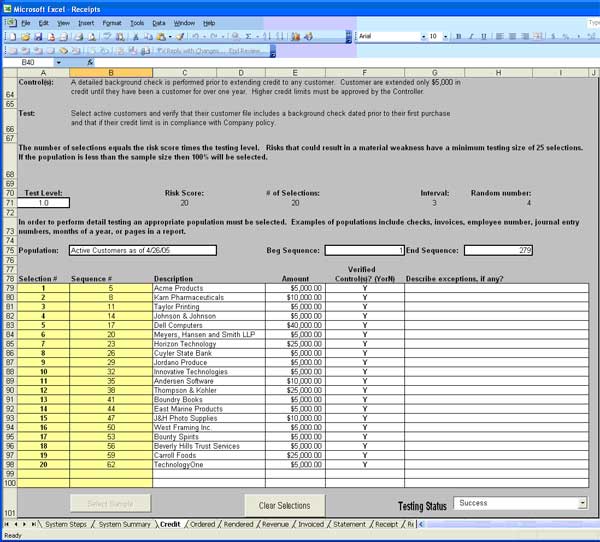Switch to the Statement sheet tab

pos(349,524)
